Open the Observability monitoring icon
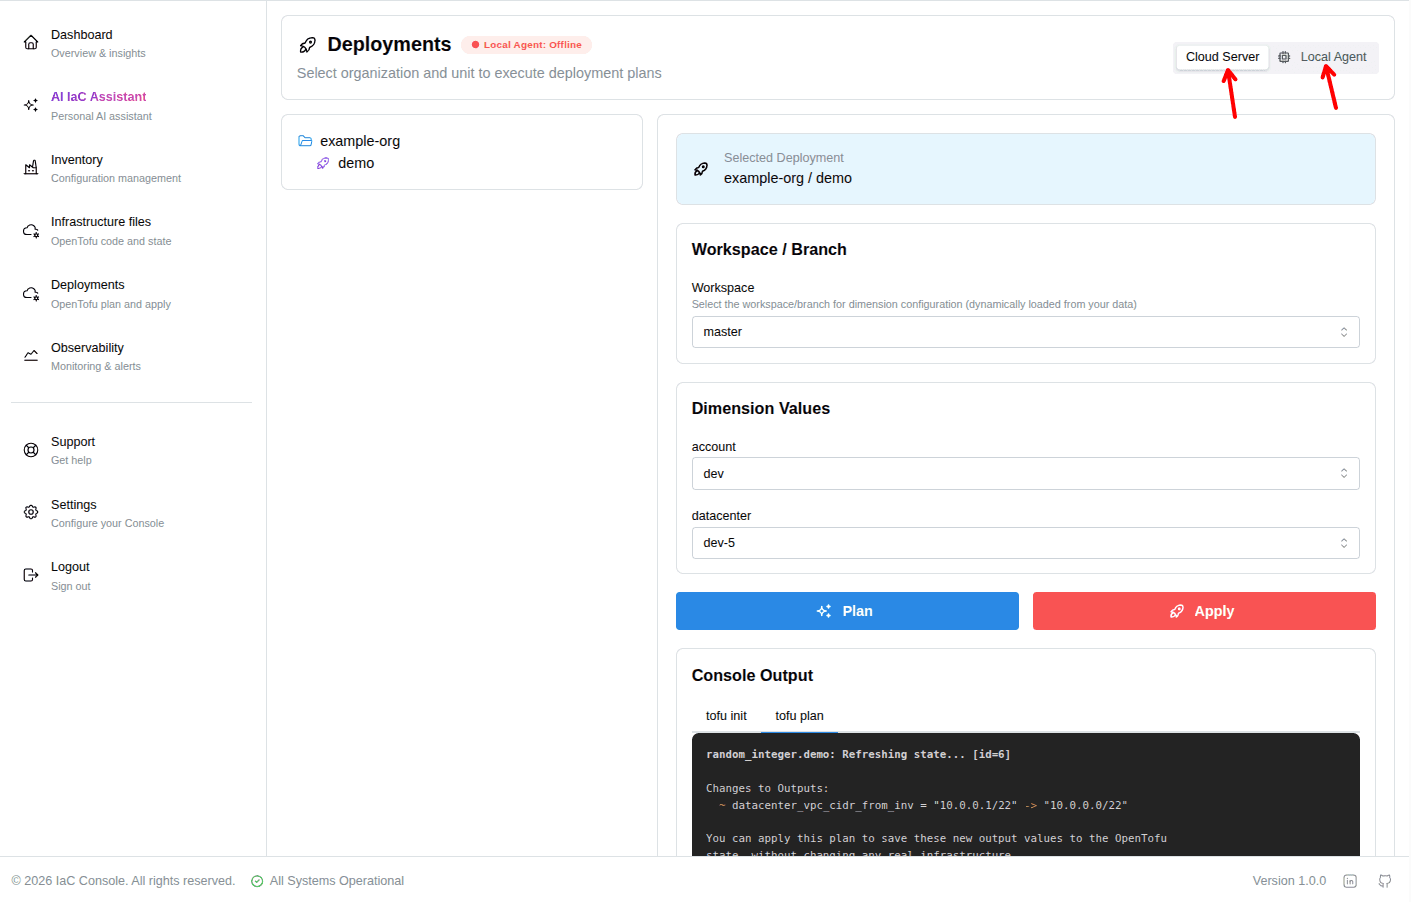Image resolution: width=1411 pixels, height=902 pixels. (x=31, y=354)
